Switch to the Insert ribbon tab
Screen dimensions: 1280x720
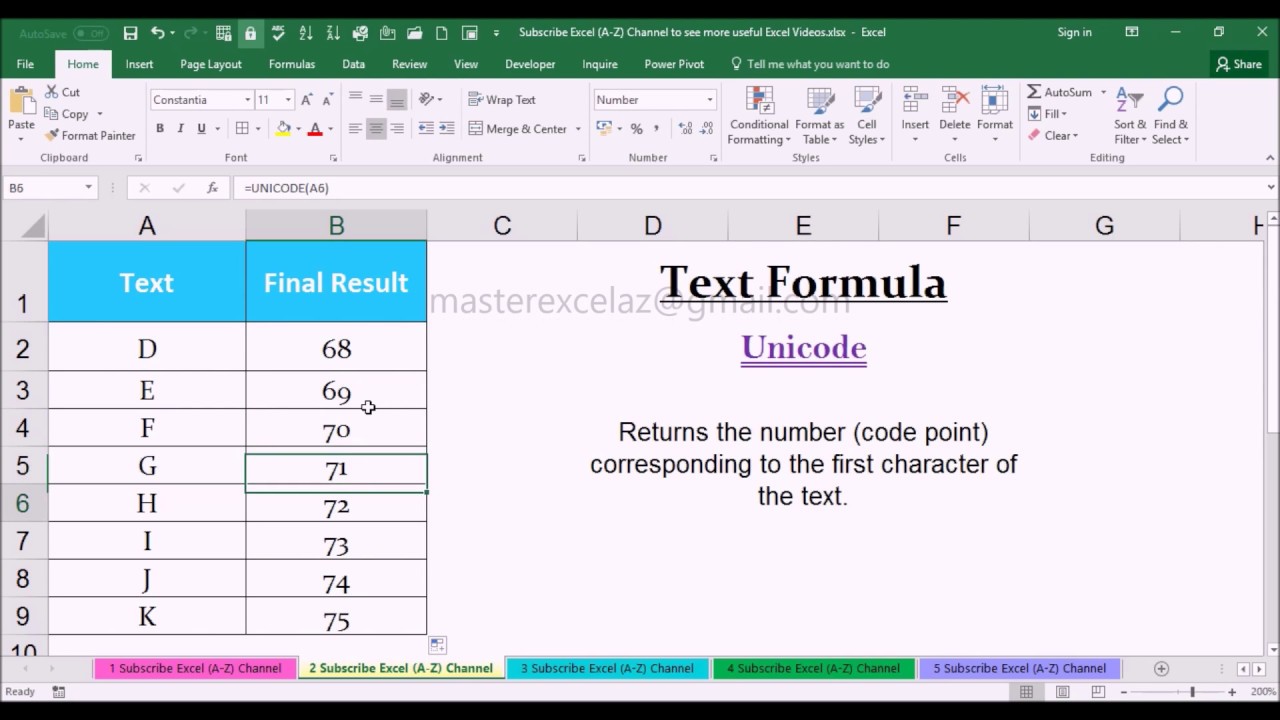click(x=139, y=64)
